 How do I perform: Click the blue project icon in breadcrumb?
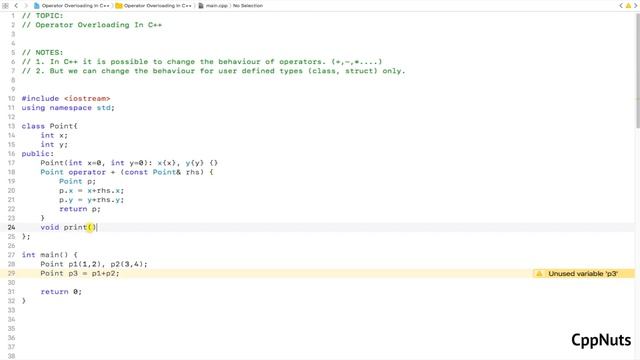(37, 6)
